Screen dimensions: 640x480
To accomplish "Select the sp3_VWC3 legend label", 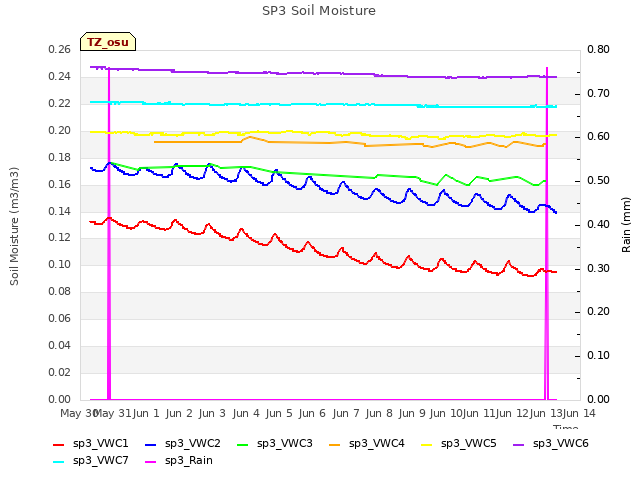I will (284, 443).
